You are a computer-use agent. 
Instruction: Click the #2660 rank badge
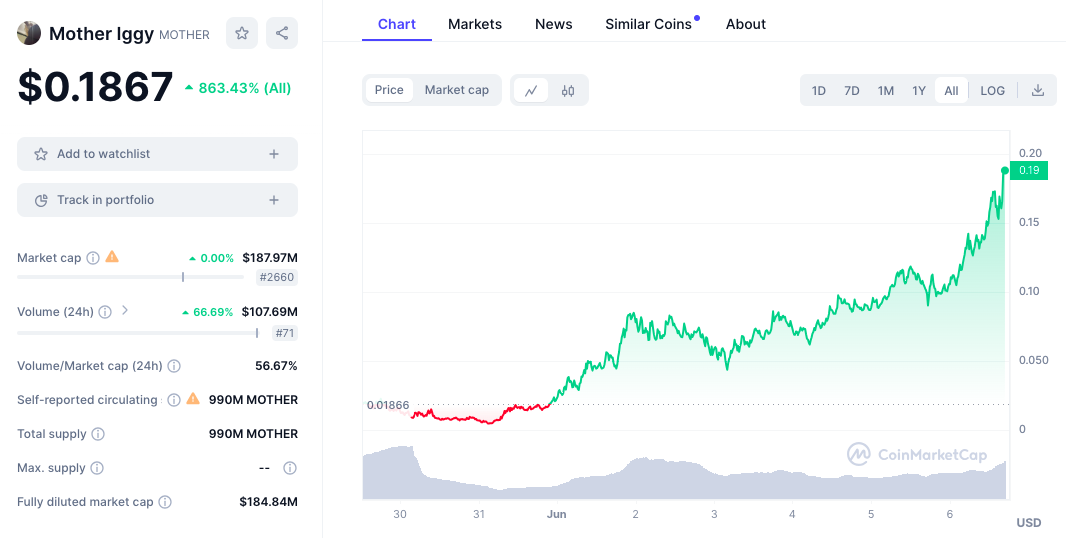277,277
